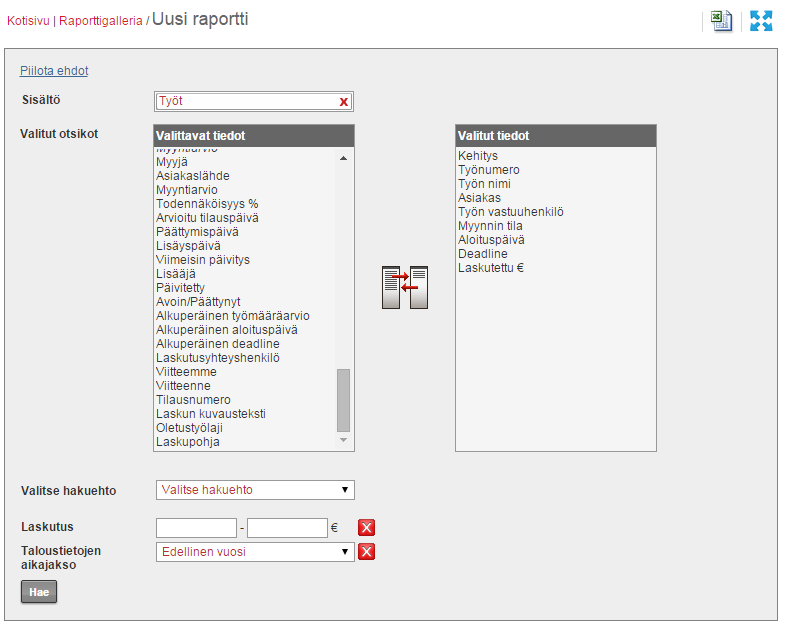787x625 pixels.
Task: Select Lisääjä field
Action: [x=176, y=274]
